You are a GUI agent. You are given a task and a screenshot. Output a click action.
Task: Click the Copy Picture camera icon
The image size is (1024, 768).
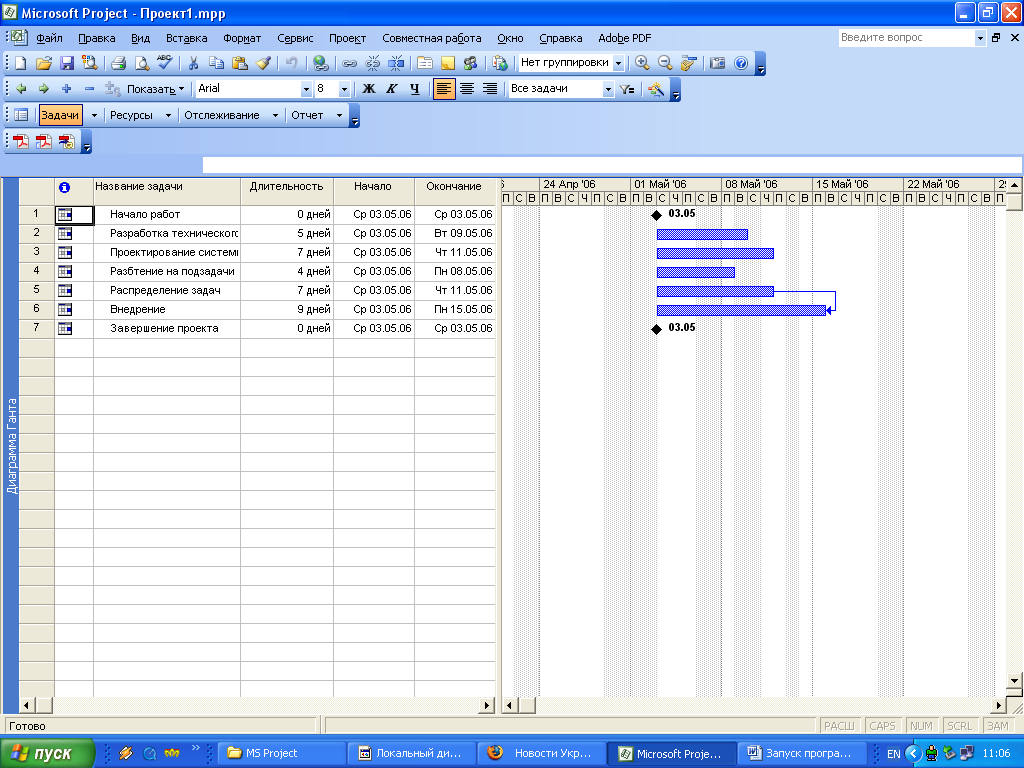pyautogui.click(x=717, y=63)
